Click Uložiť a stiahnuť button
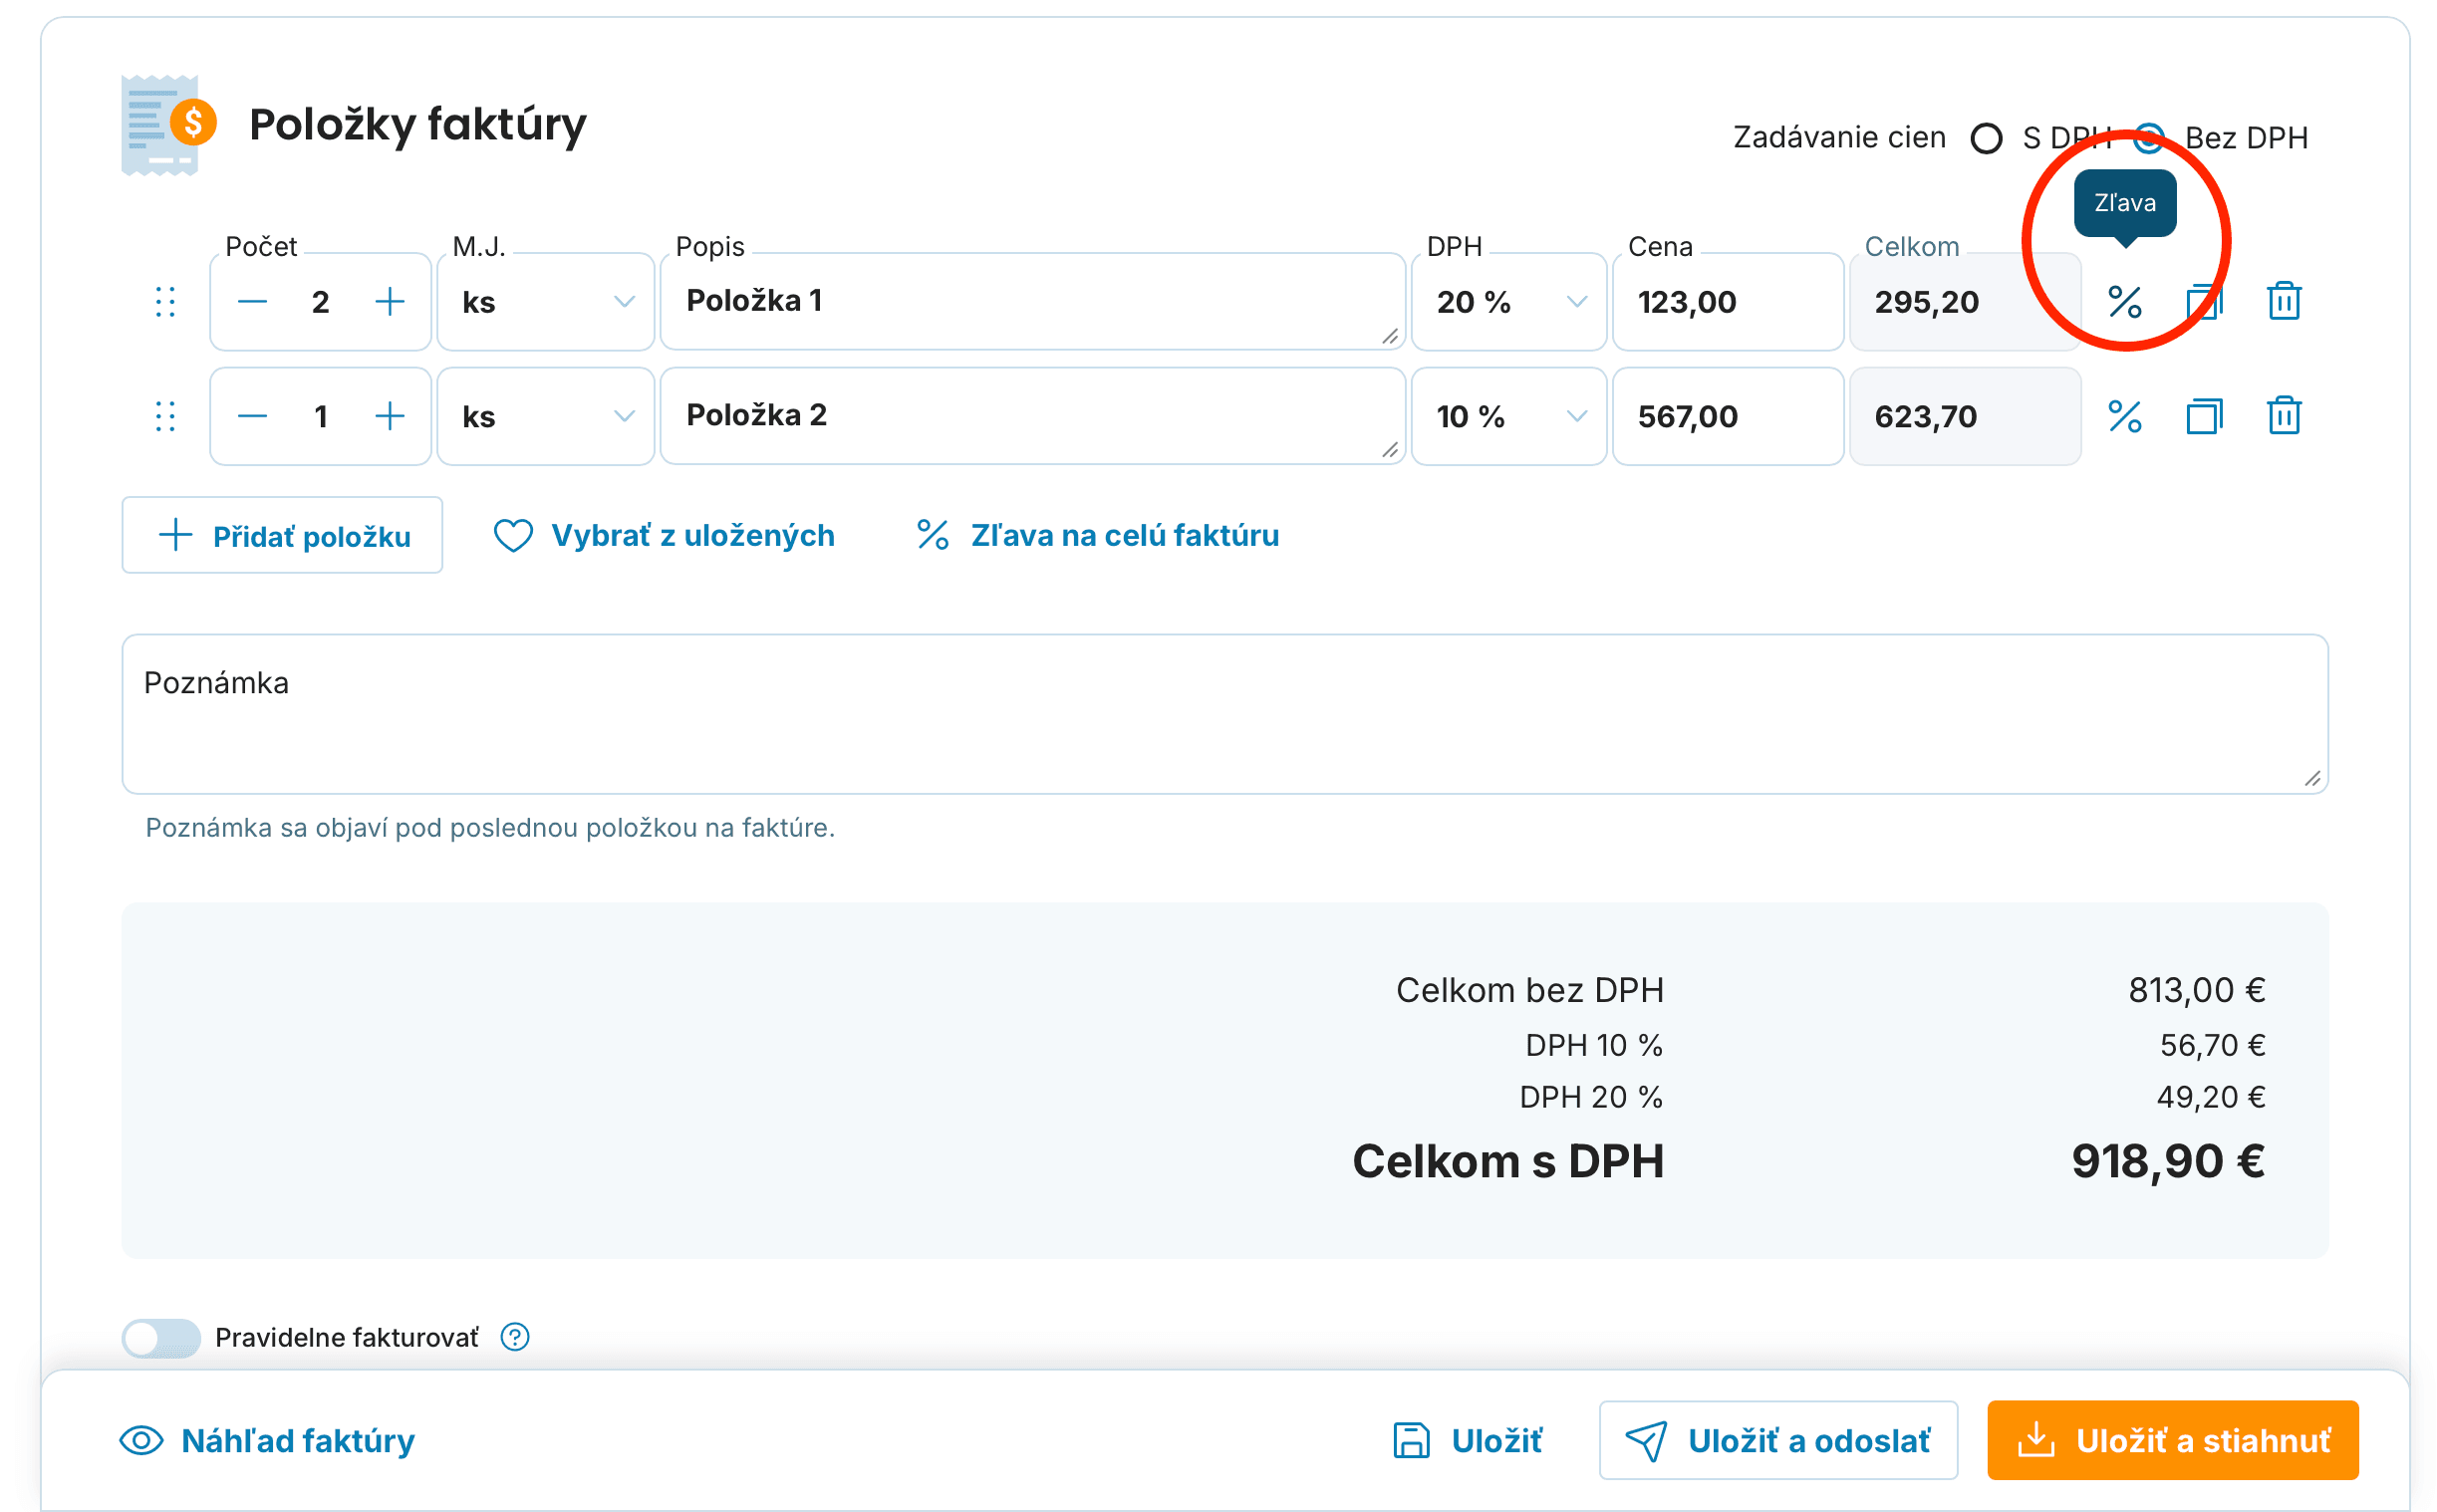The image size is (2437, 1512). [2172, 1440]
